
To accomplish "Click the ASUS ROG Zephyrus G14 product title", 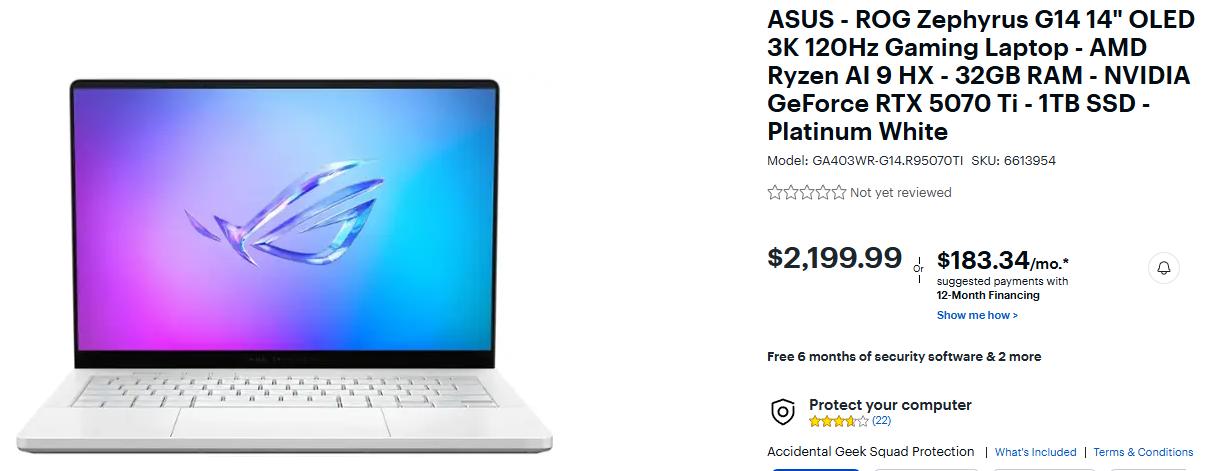I will (x=980, y=76).
